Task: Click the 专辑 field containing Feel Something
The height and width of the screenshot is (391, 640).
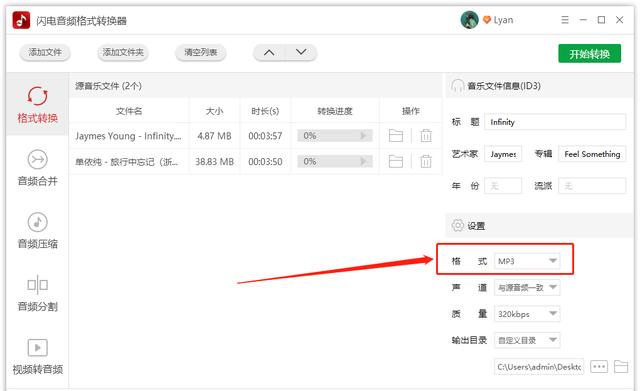Action: coord(592,154)
